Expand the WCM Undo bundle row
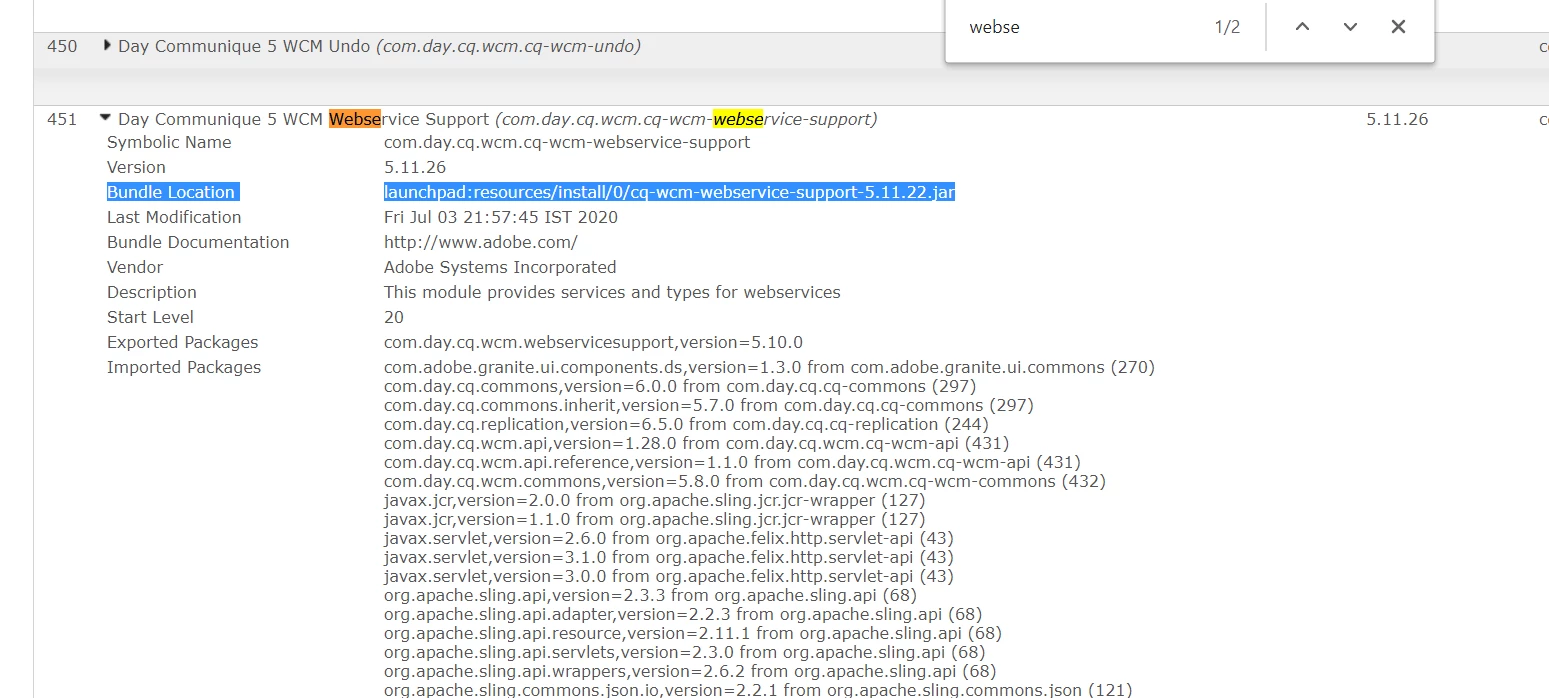This screenshot has width=1549, height=698. [107, 46]
